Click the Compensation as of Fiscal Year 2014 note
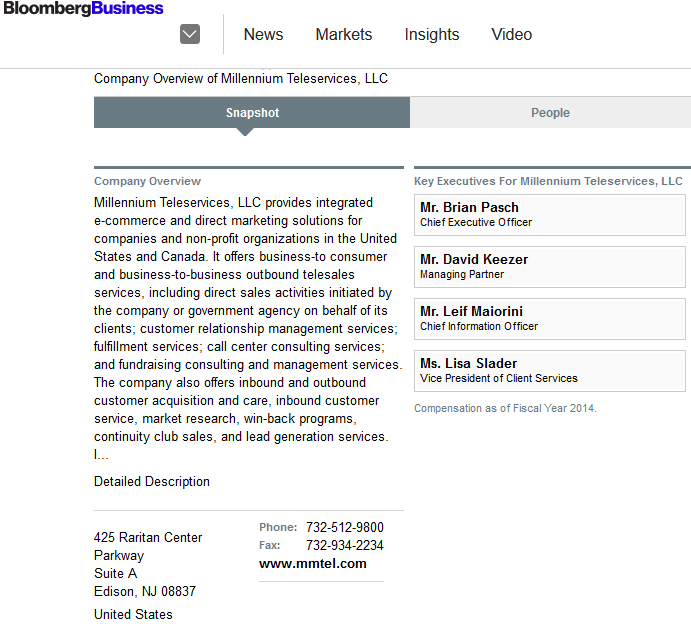This screenshot has height=624, width=691. [x=505, y=408]
